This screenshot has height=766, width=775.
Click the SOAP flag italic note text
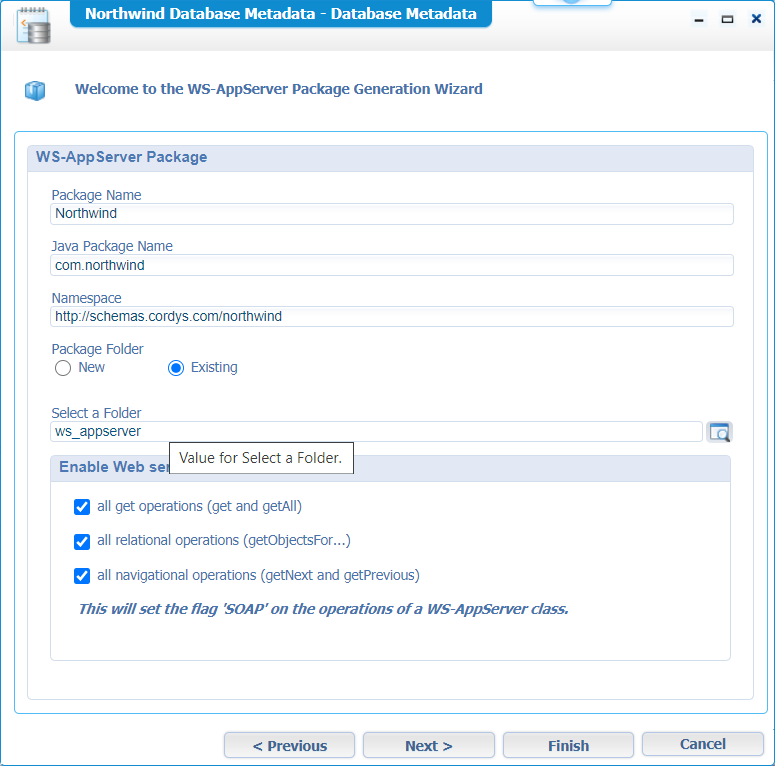(x=323, y=609)
